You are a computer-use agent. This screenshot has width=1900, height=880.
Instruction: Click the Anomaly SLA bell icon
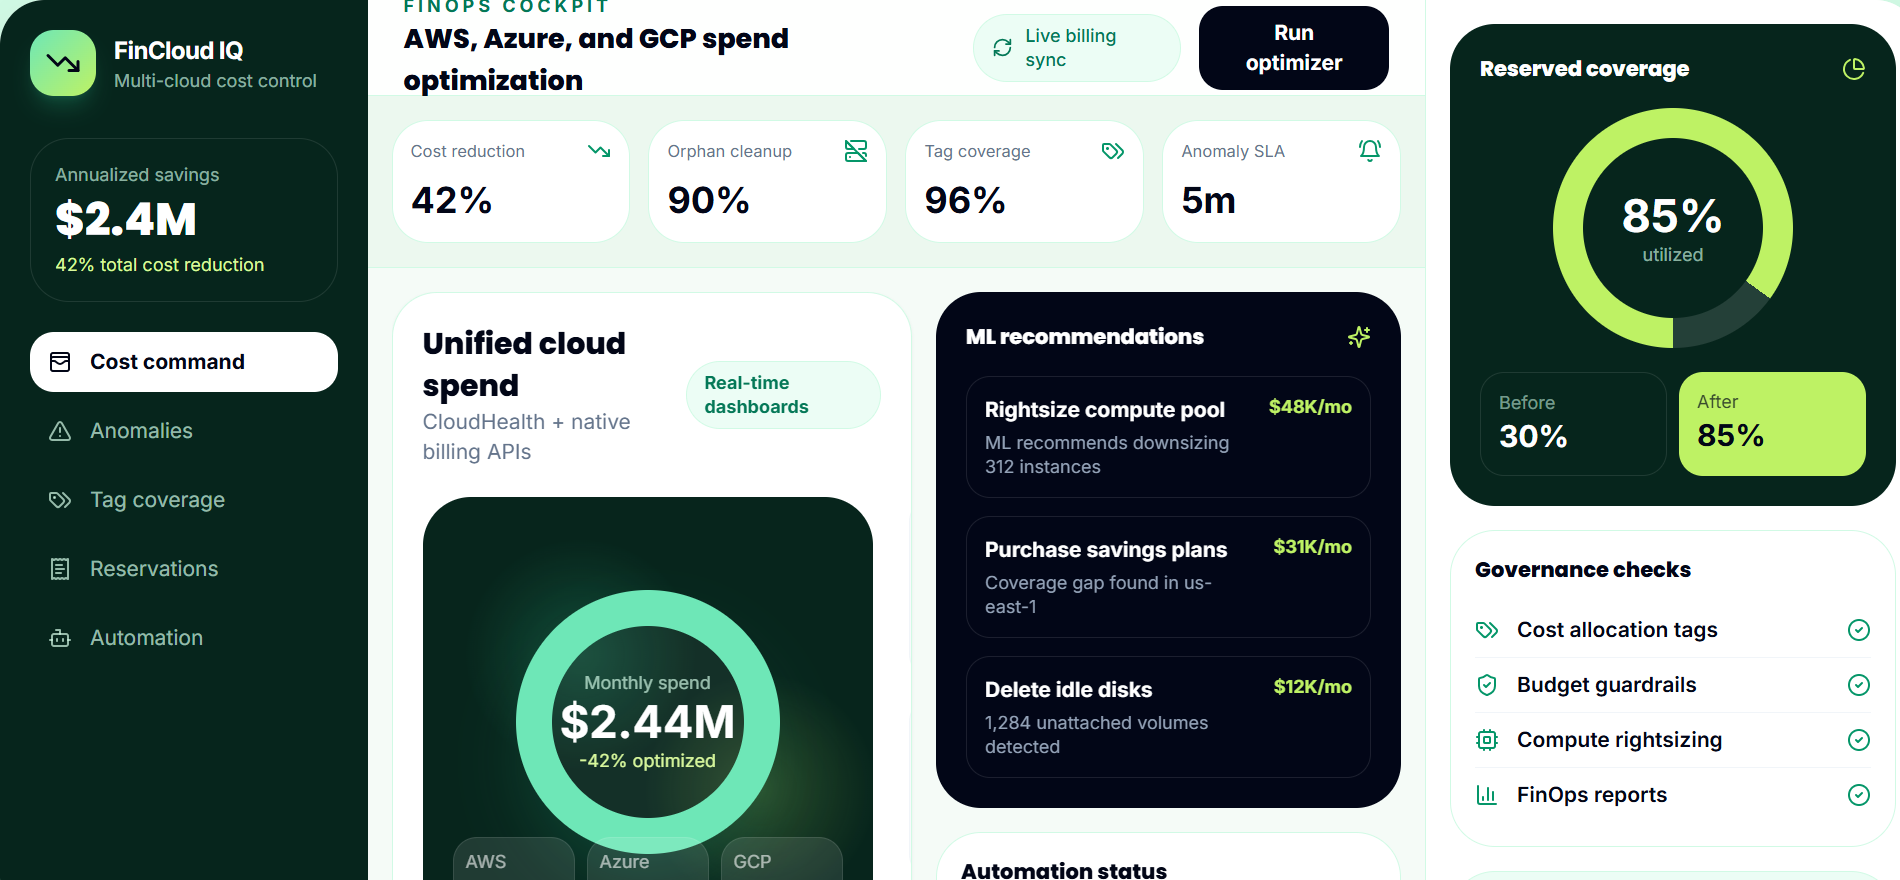[x=1370, y=151]
